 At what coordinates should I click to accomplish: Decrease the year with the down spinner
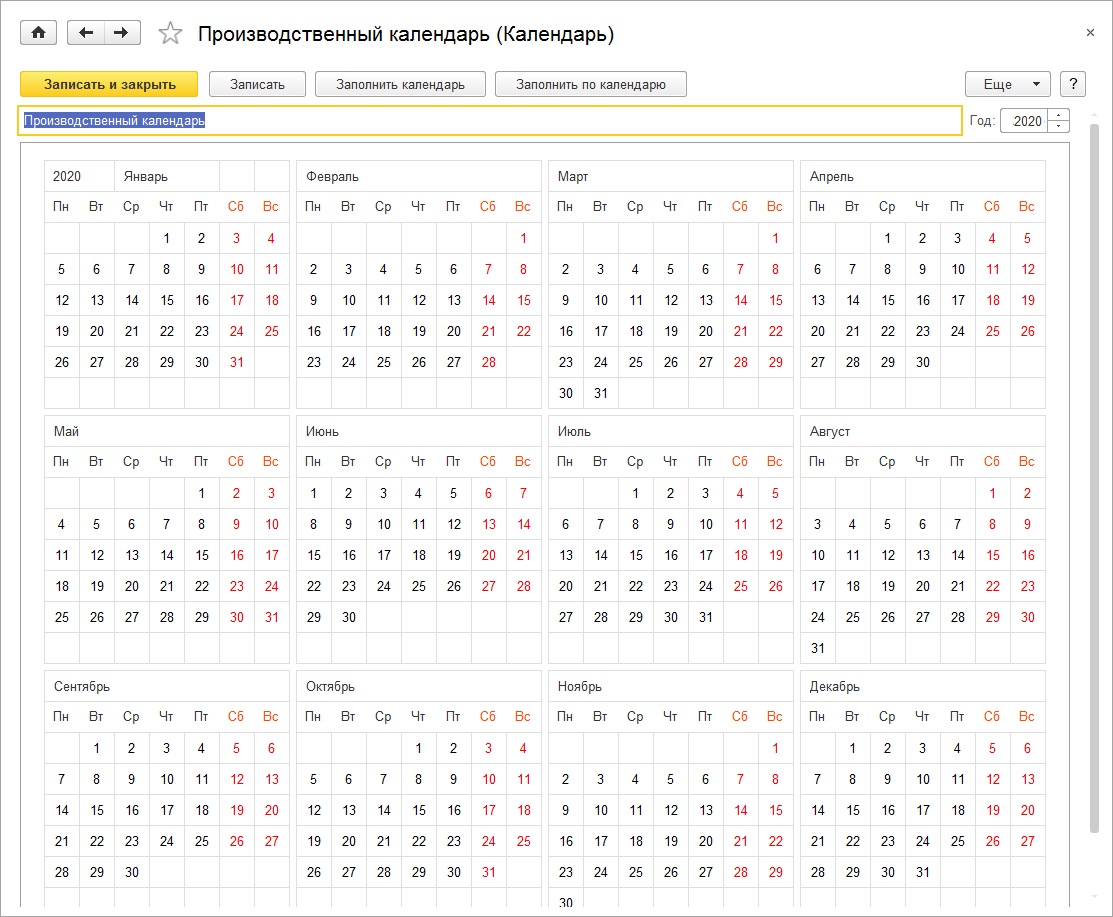[x=1058, y=126]
